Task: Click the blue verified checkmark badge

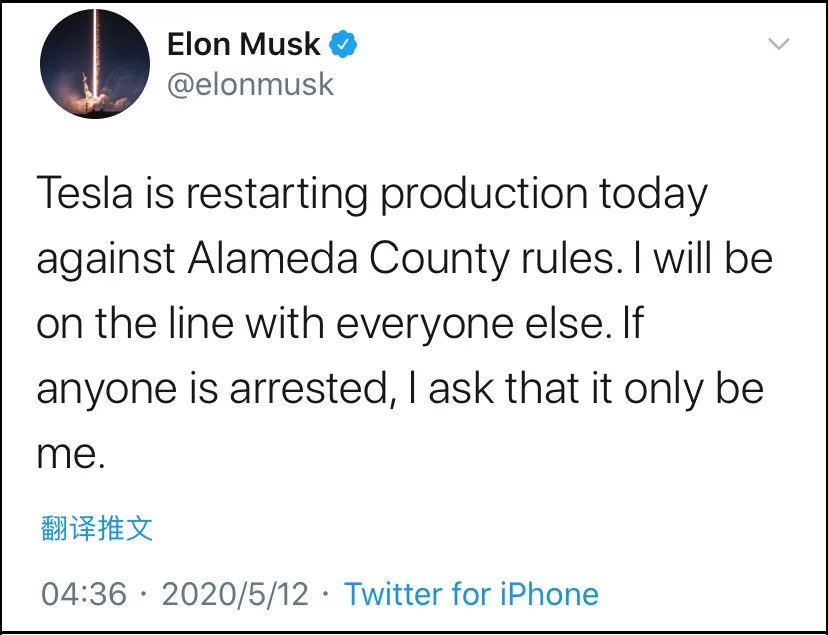Action: 345,44
